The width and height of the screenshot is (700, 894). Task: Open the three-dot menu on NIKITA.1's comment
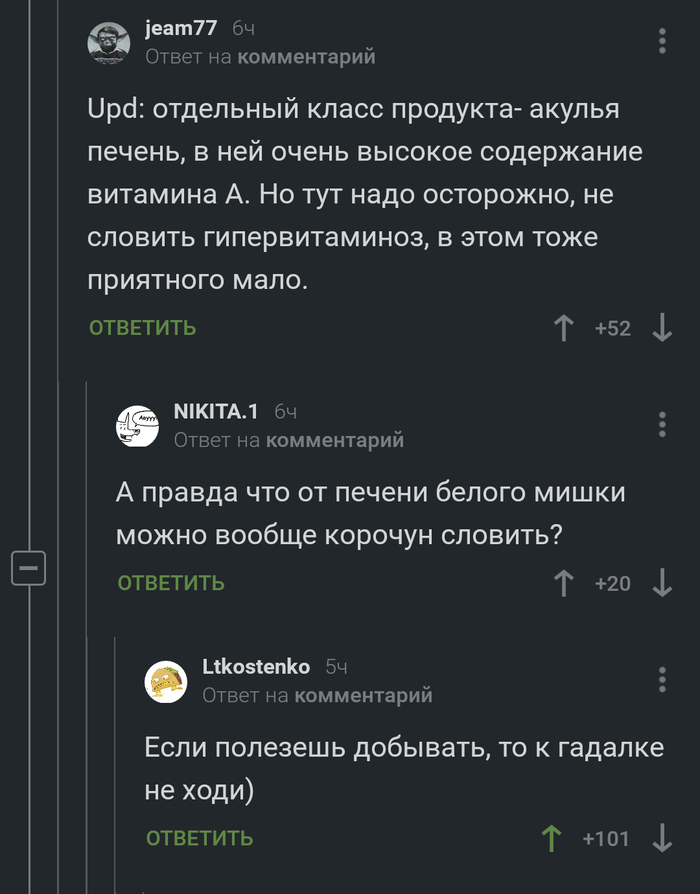[x=660, y=423]
